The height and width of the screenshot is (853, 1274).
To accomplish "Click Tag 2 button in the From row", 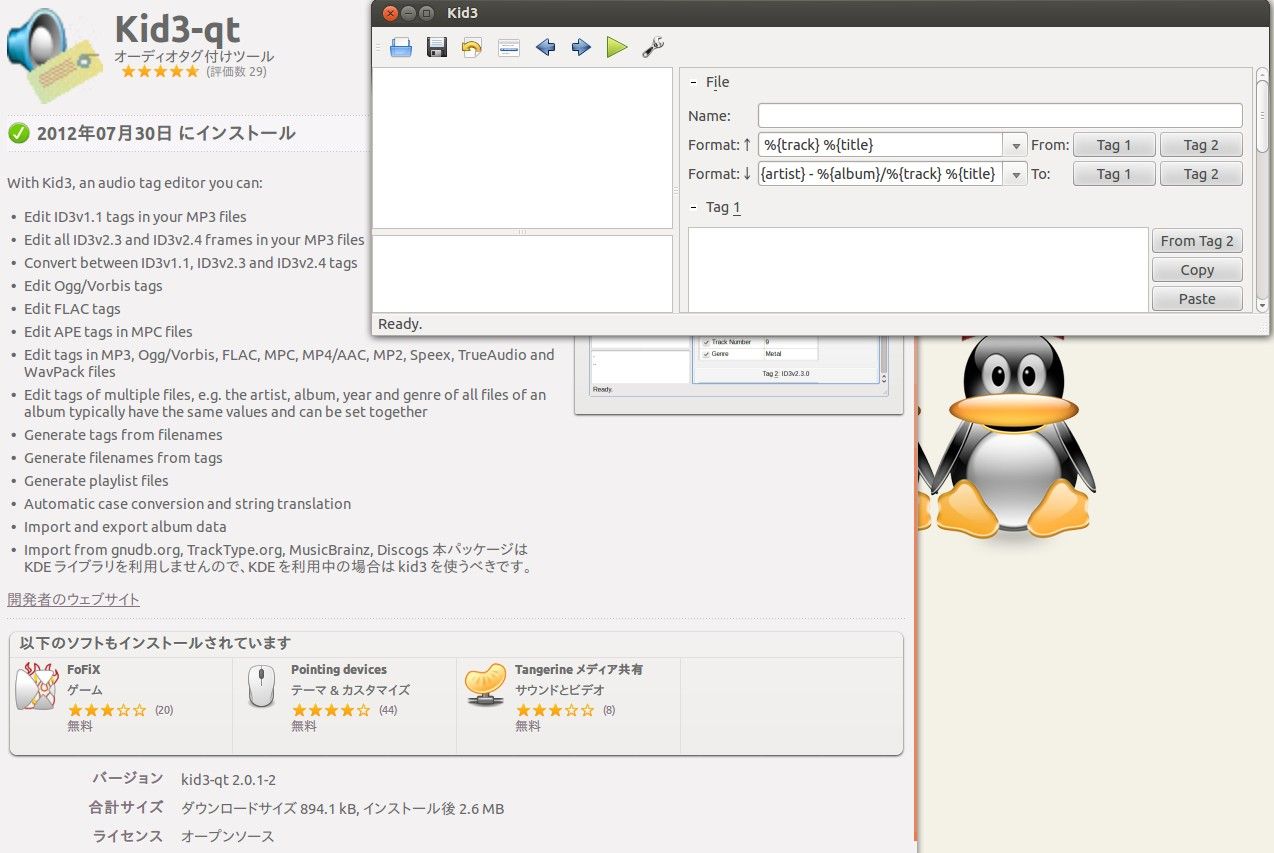I will pyautogui.click(x=1201, y=145).
